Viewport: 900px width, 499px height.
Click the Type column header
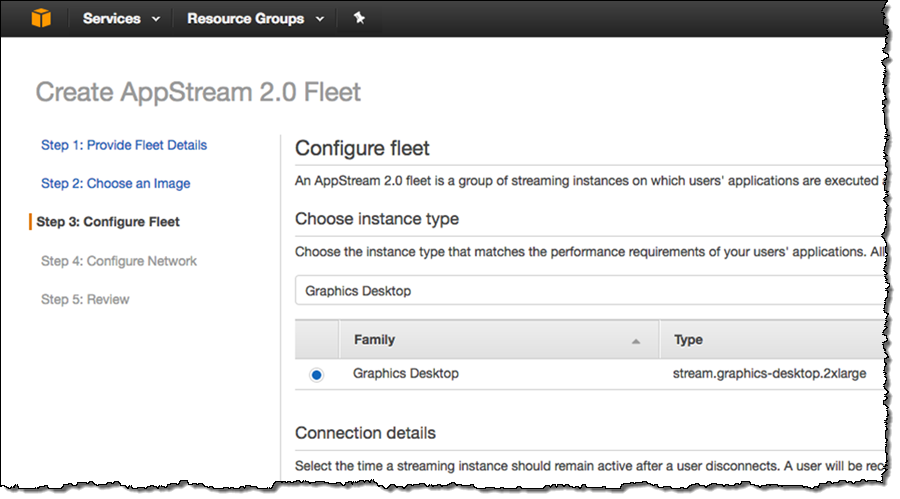point(688,340)
